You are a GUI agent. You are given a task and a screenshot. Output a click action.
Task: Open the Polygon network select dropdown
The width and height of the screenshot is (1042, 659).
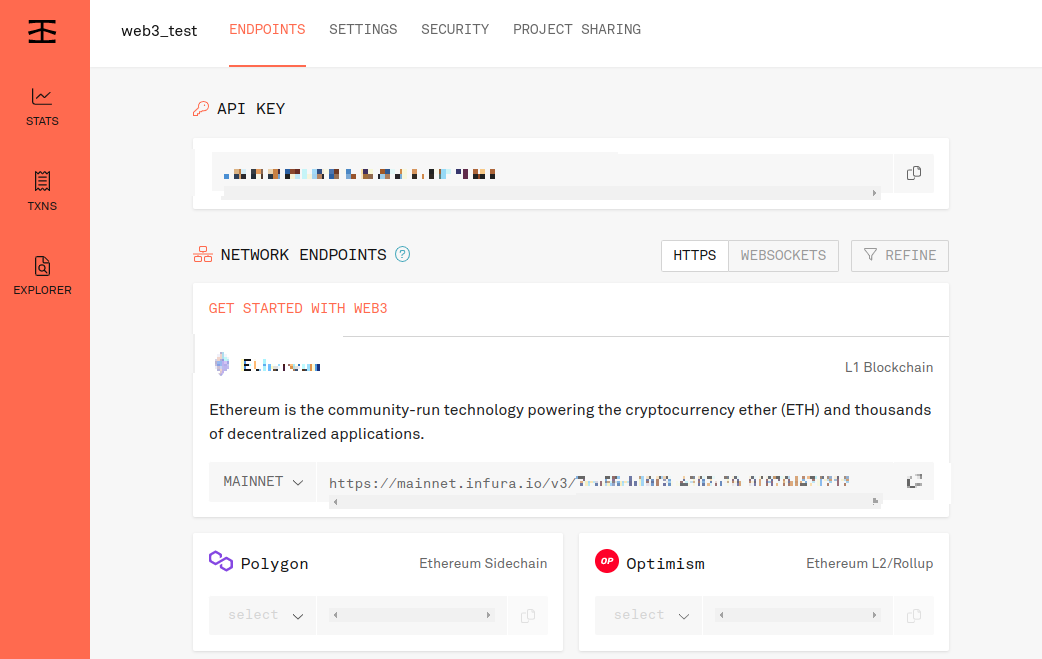point(262,615)
